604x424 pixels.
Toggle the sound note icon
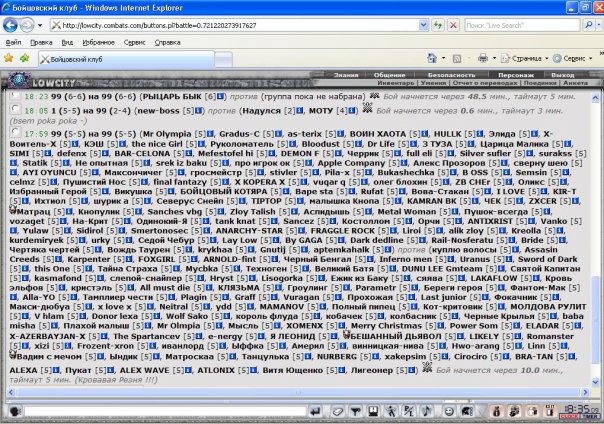coord(427,411)
